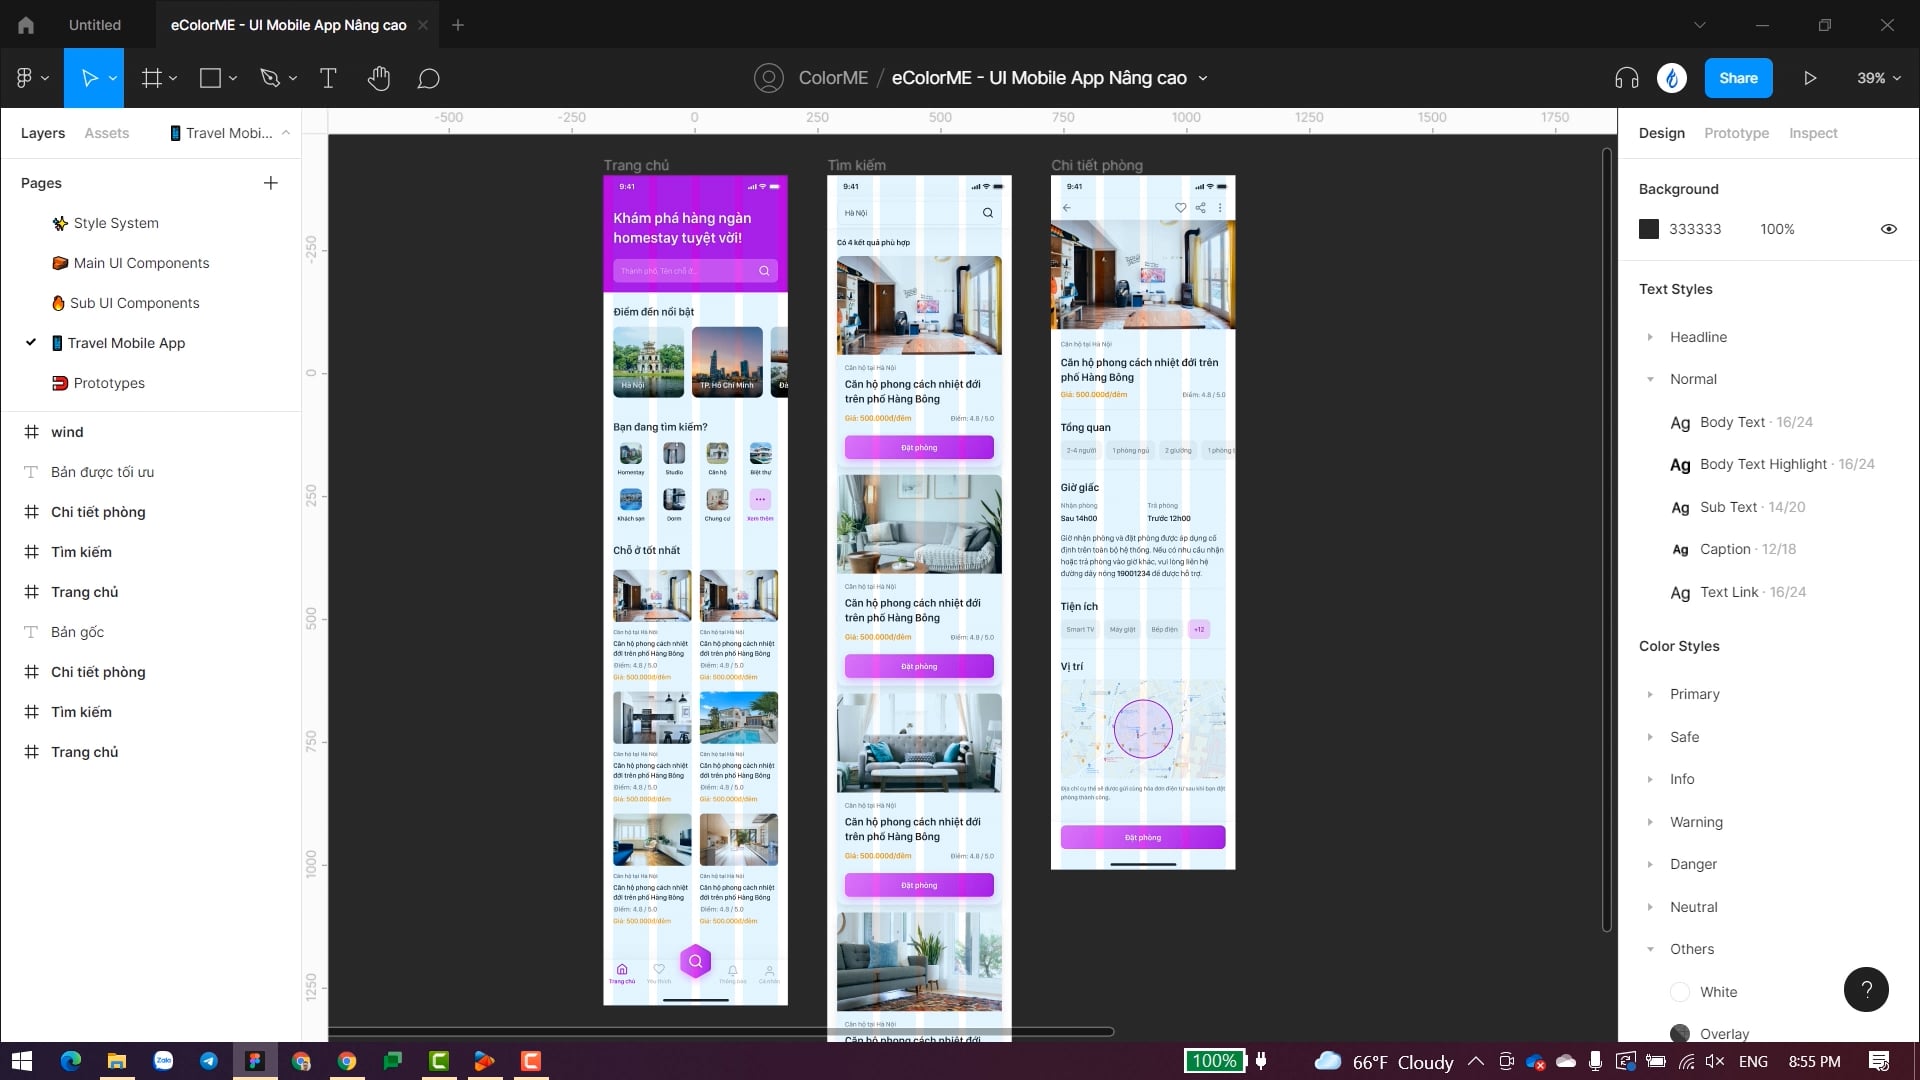Viewport: 1920px width, 1080px height.
Task: Open the Style System page
Action: (116, 223)
